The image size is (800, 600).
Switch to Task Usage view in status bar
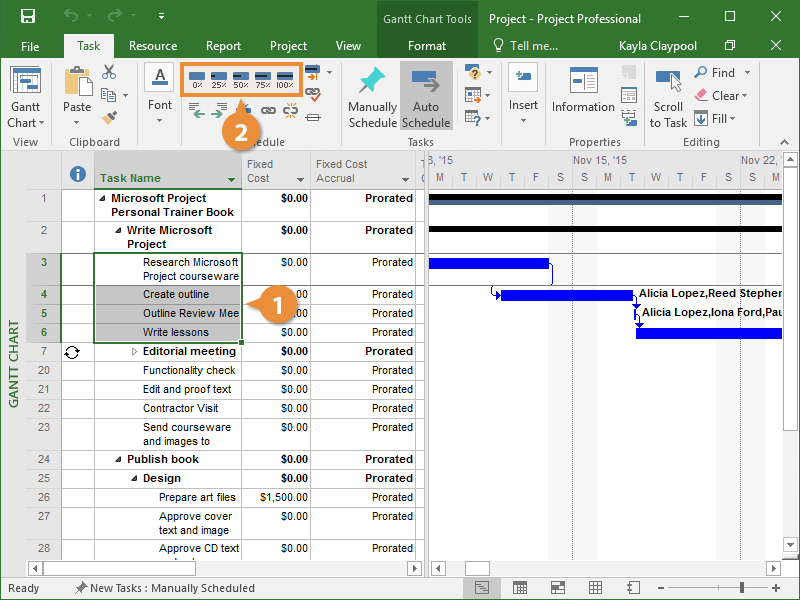[519, 588]
